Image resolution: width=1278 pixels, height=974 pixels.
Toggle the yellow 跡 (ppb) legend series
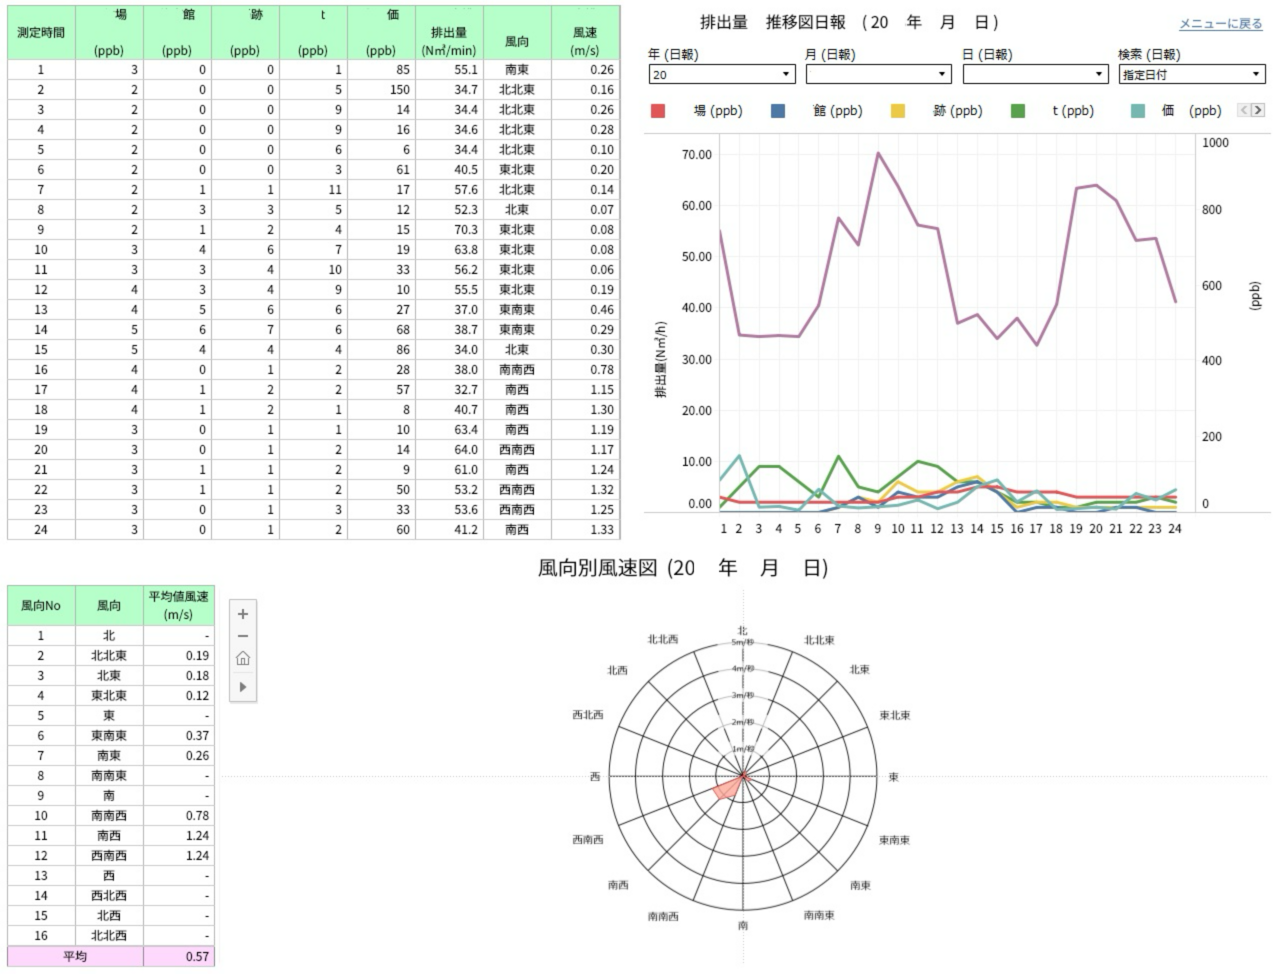point(897,111)
